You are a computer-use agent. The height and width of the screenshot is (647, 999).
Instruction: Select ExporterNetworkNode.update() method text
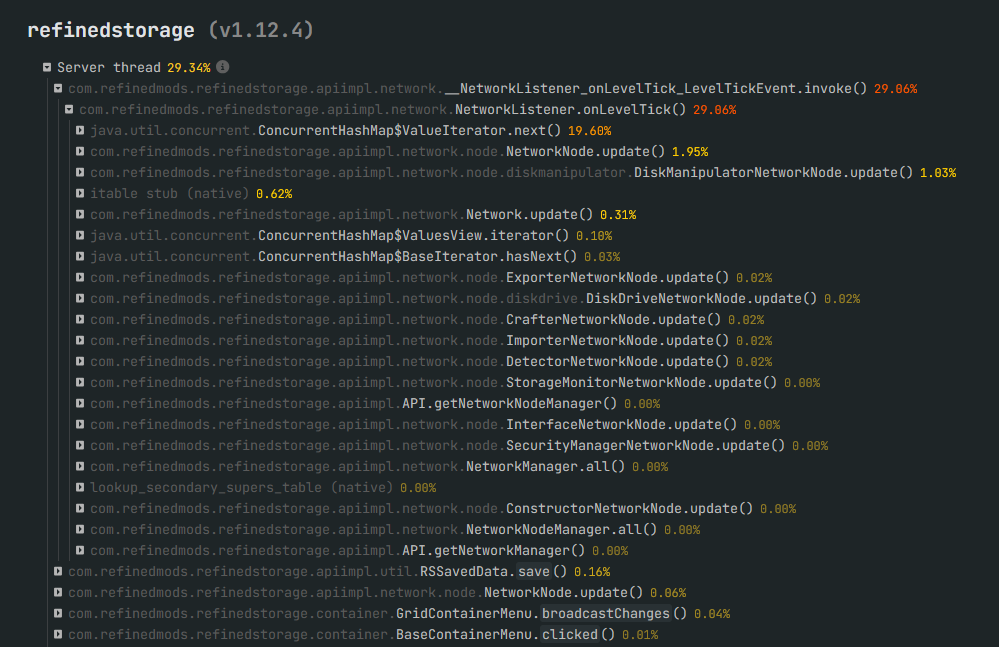[617, 278]
